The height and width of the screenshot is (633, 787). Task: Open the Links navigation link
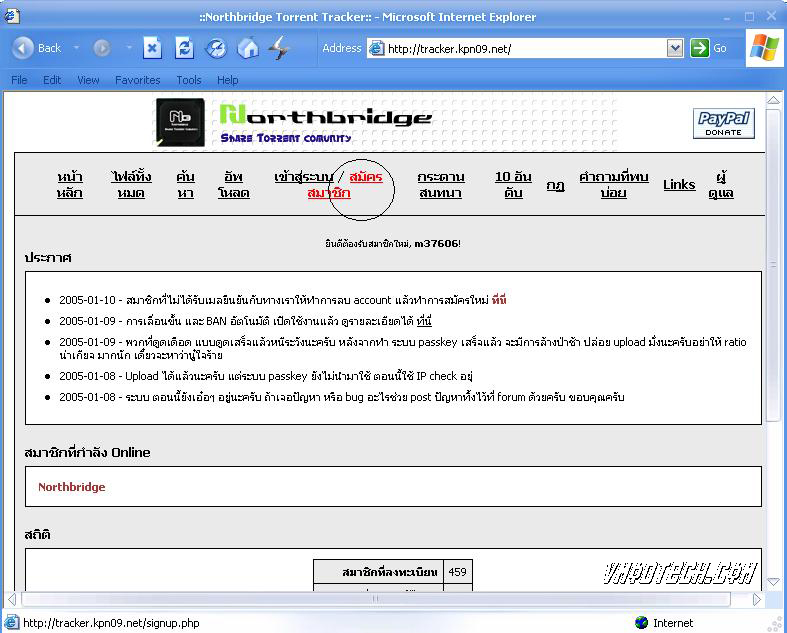(679, 185)
